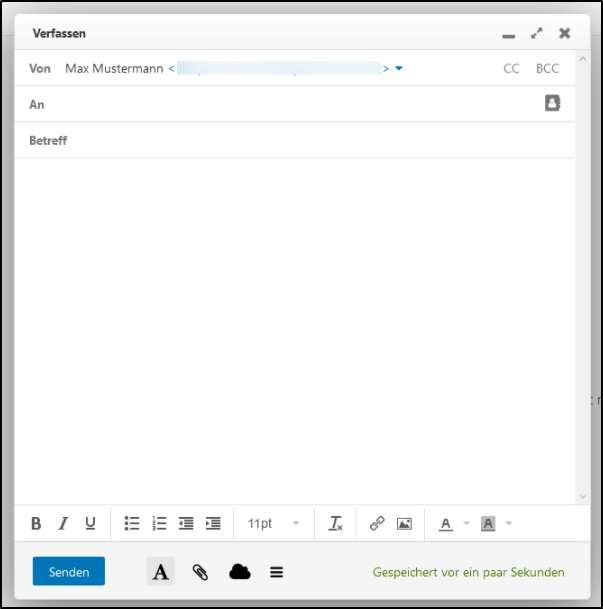The image size is (603, 609).
Task: Toggle bold formatting
Action: [x=36, y=523]
